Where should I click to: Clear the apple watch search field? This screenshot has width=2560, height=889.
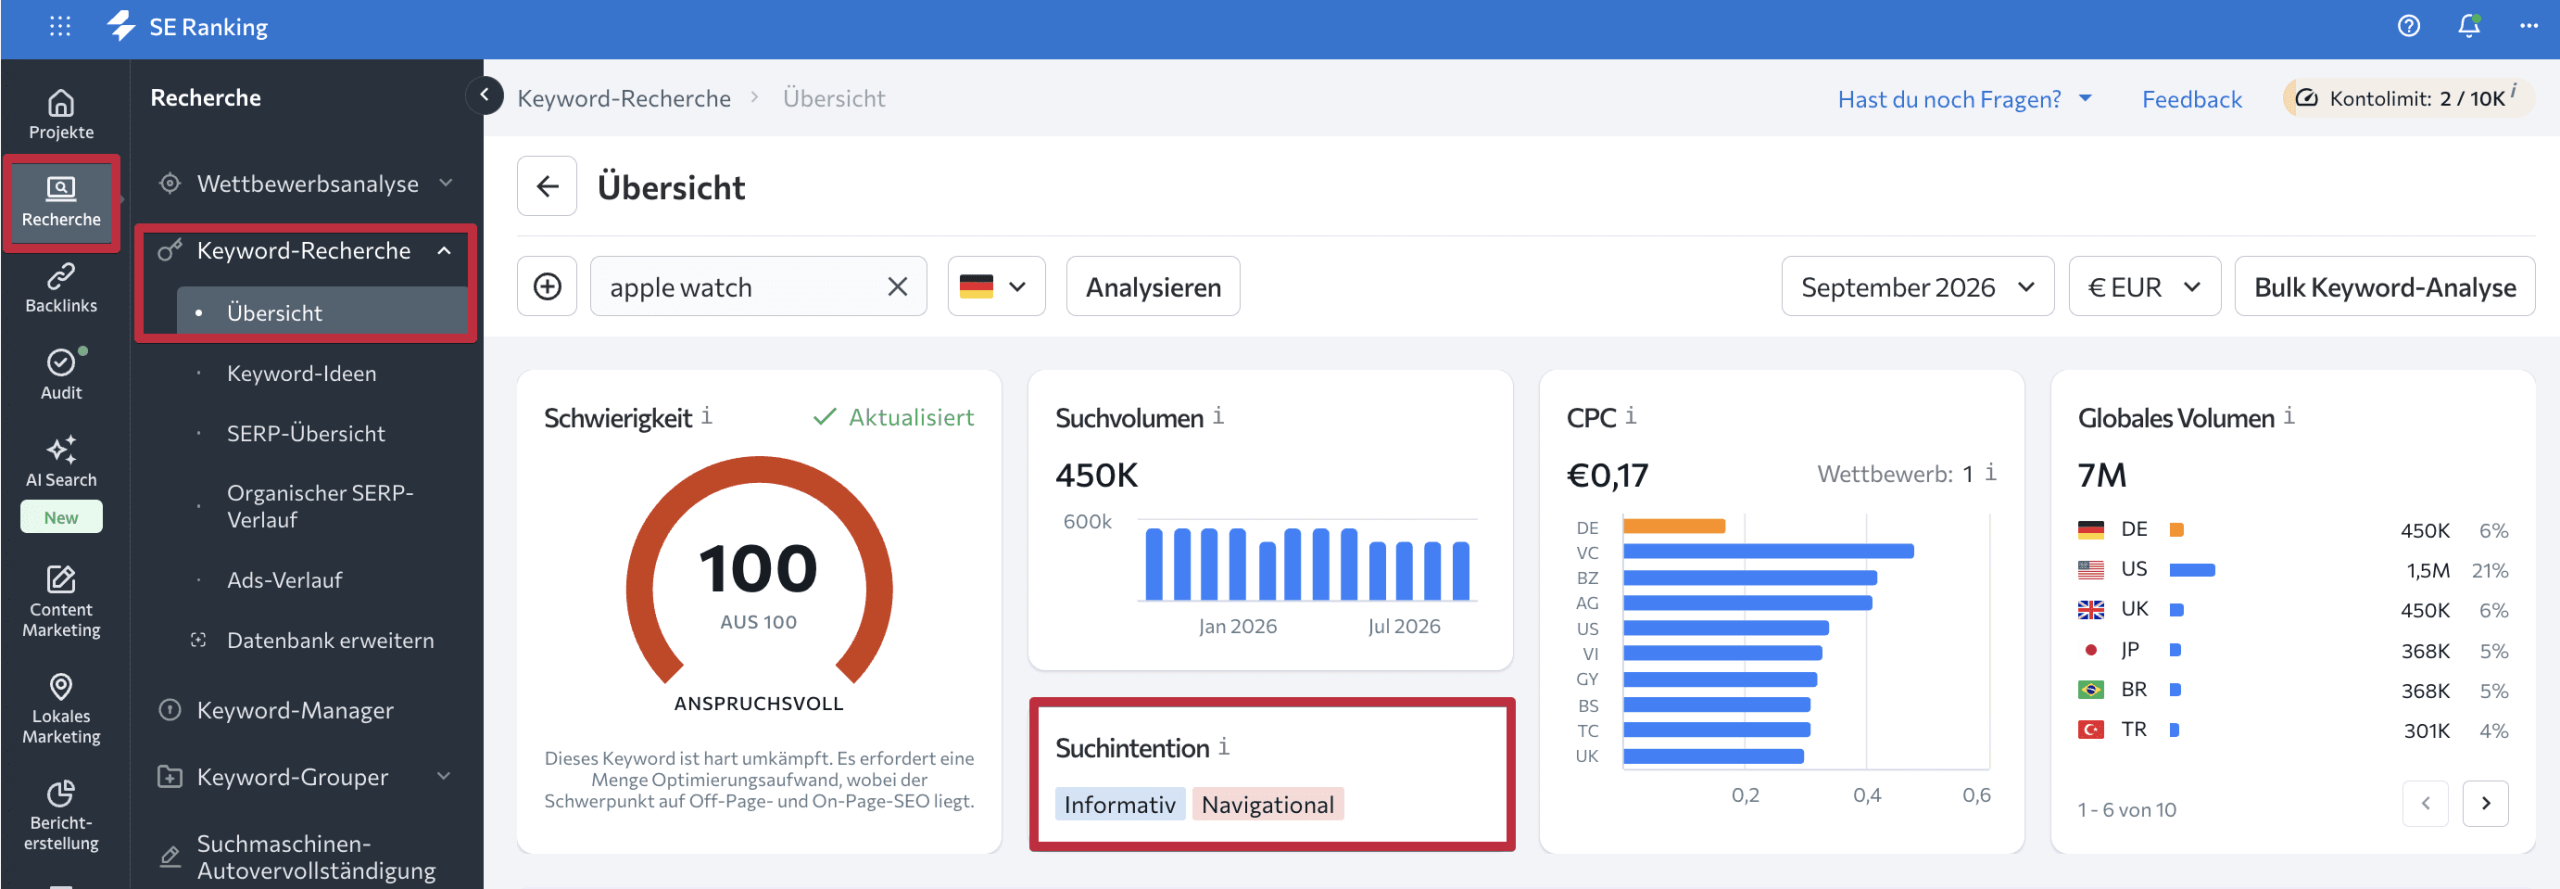[897, 287]
